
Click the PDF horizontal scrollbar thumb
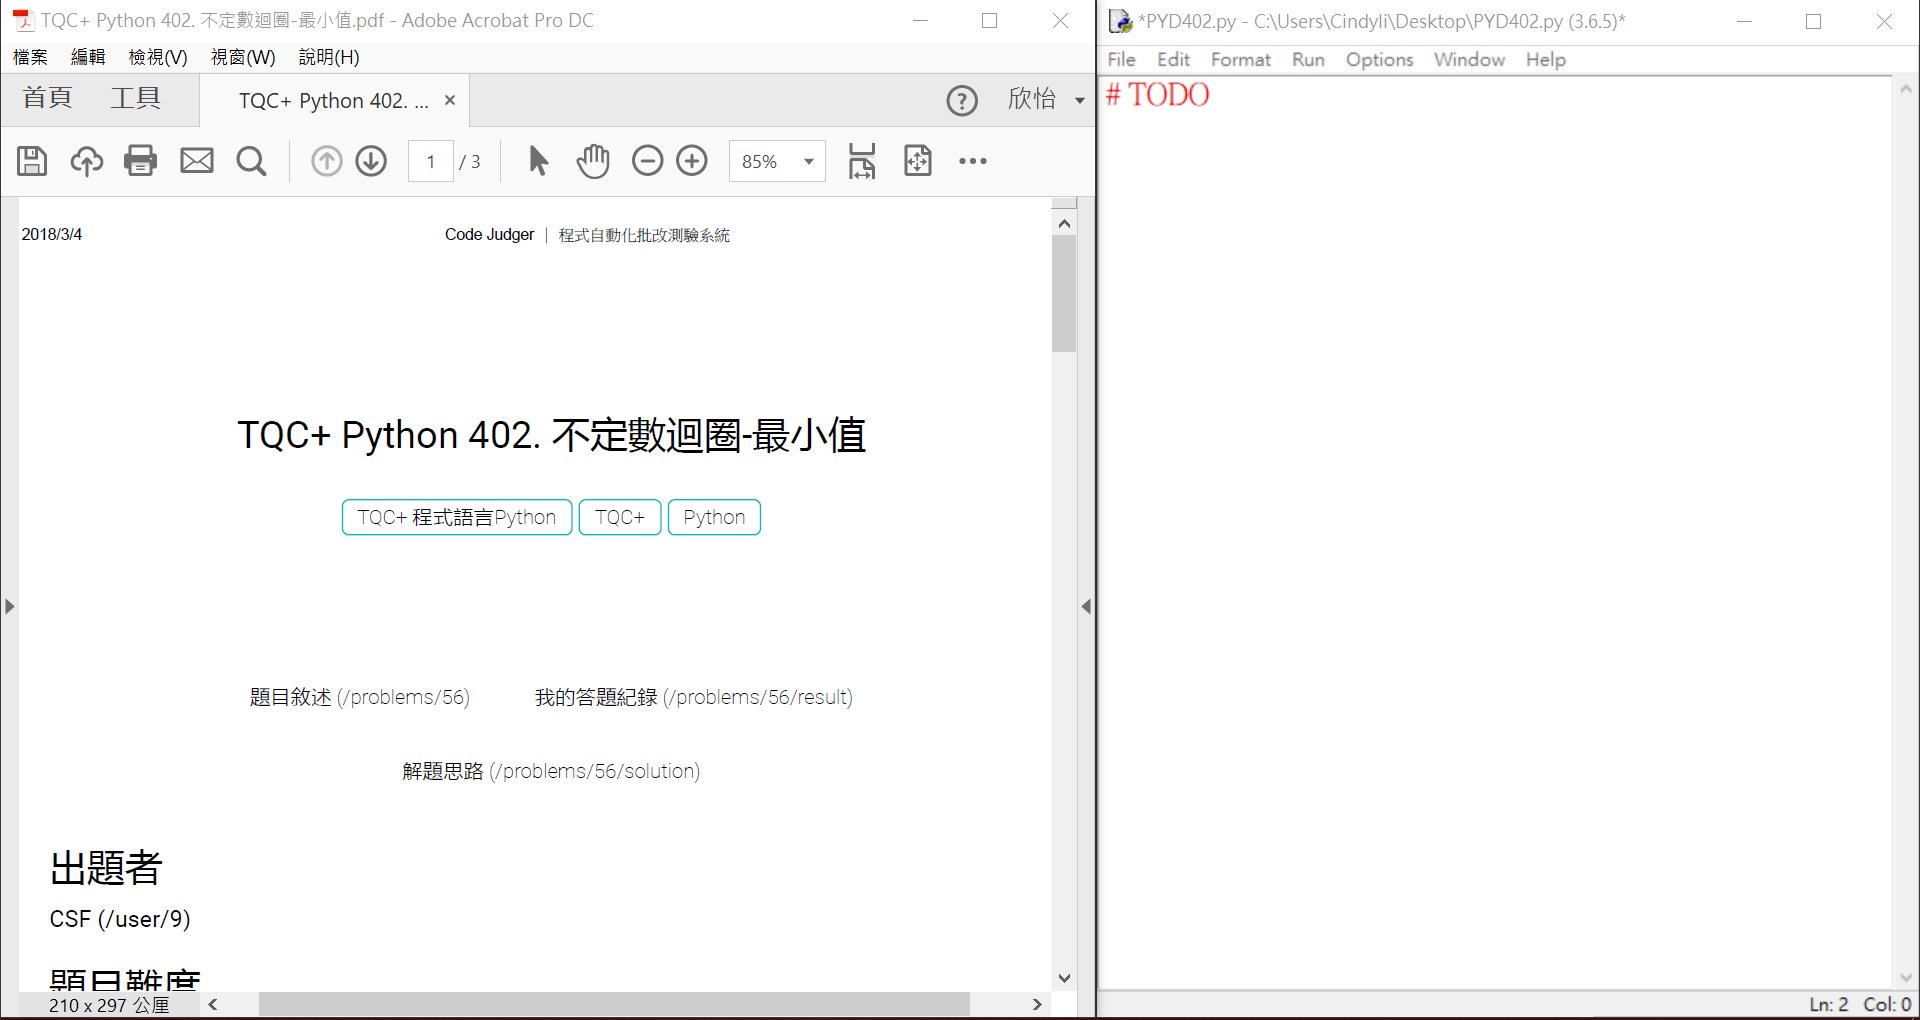[x=614, y=1004]
